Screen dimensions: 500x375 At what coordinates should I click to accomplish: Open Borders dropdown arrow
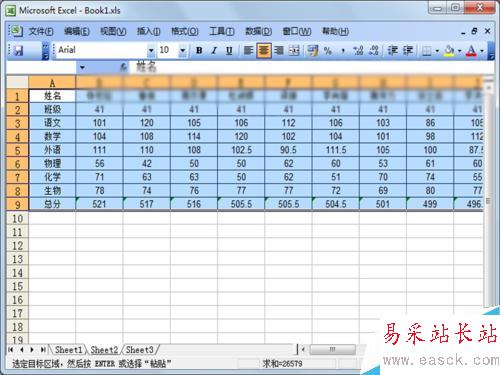pyautogui.click(x=437, y=51)
